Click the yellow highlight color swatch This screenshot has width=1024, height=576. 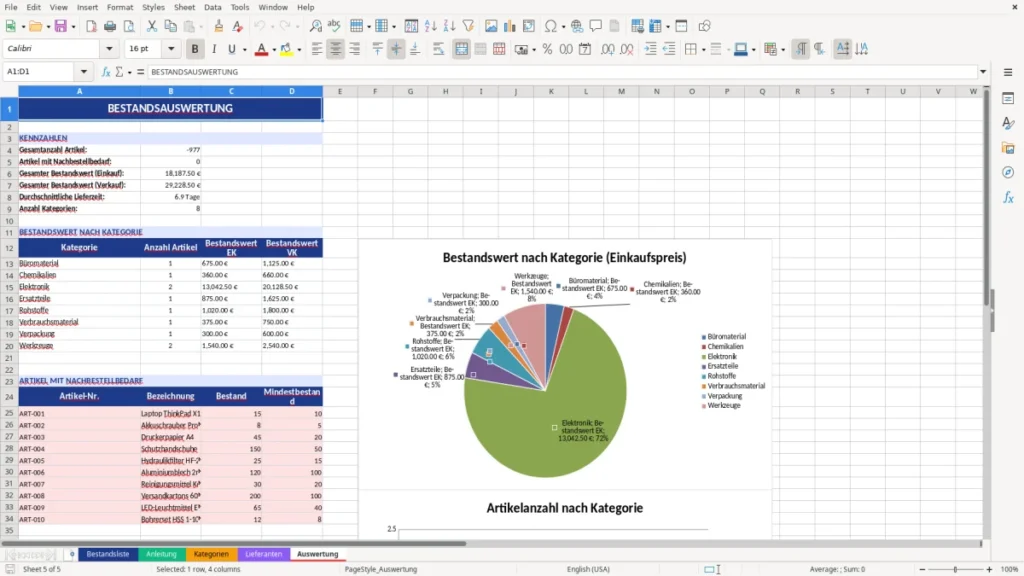(286, 50)
